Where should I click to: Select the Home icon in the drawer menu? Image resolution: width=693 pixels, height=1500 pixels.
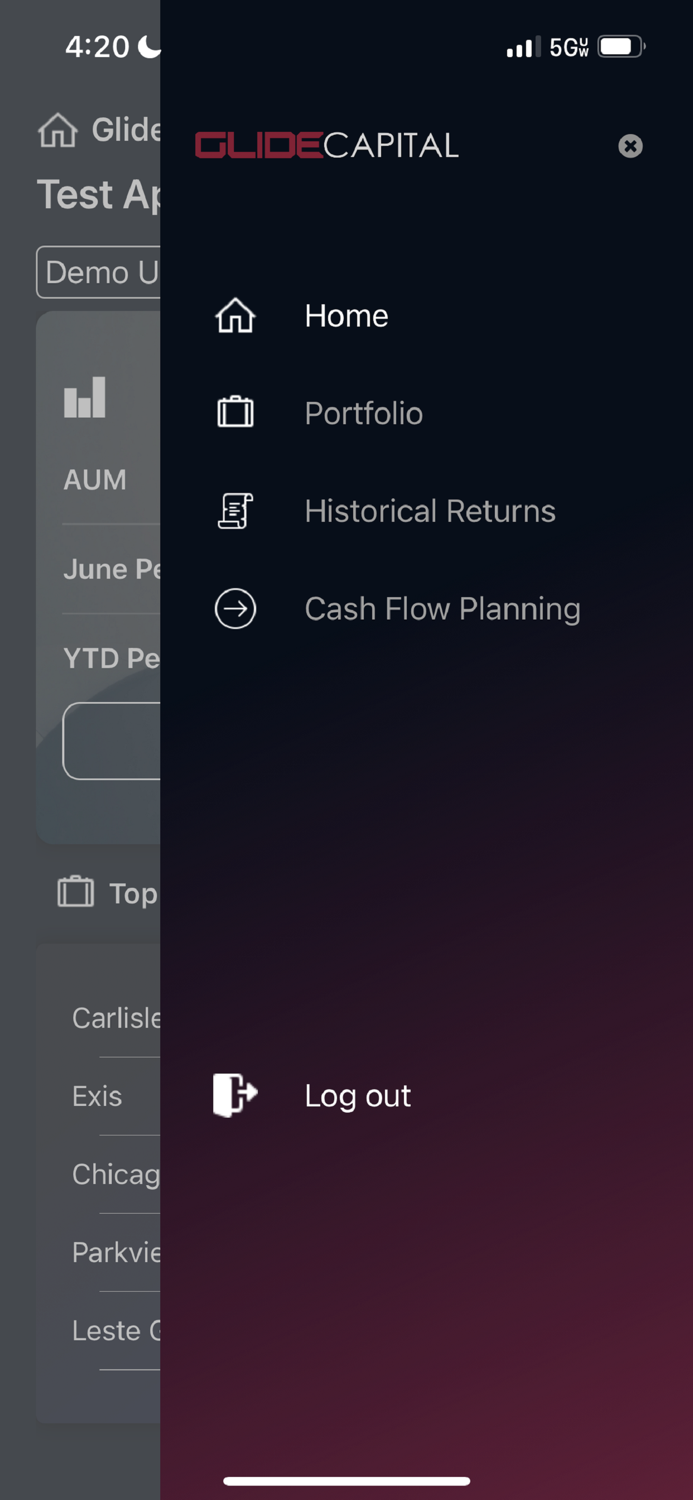tap(235, 315)
